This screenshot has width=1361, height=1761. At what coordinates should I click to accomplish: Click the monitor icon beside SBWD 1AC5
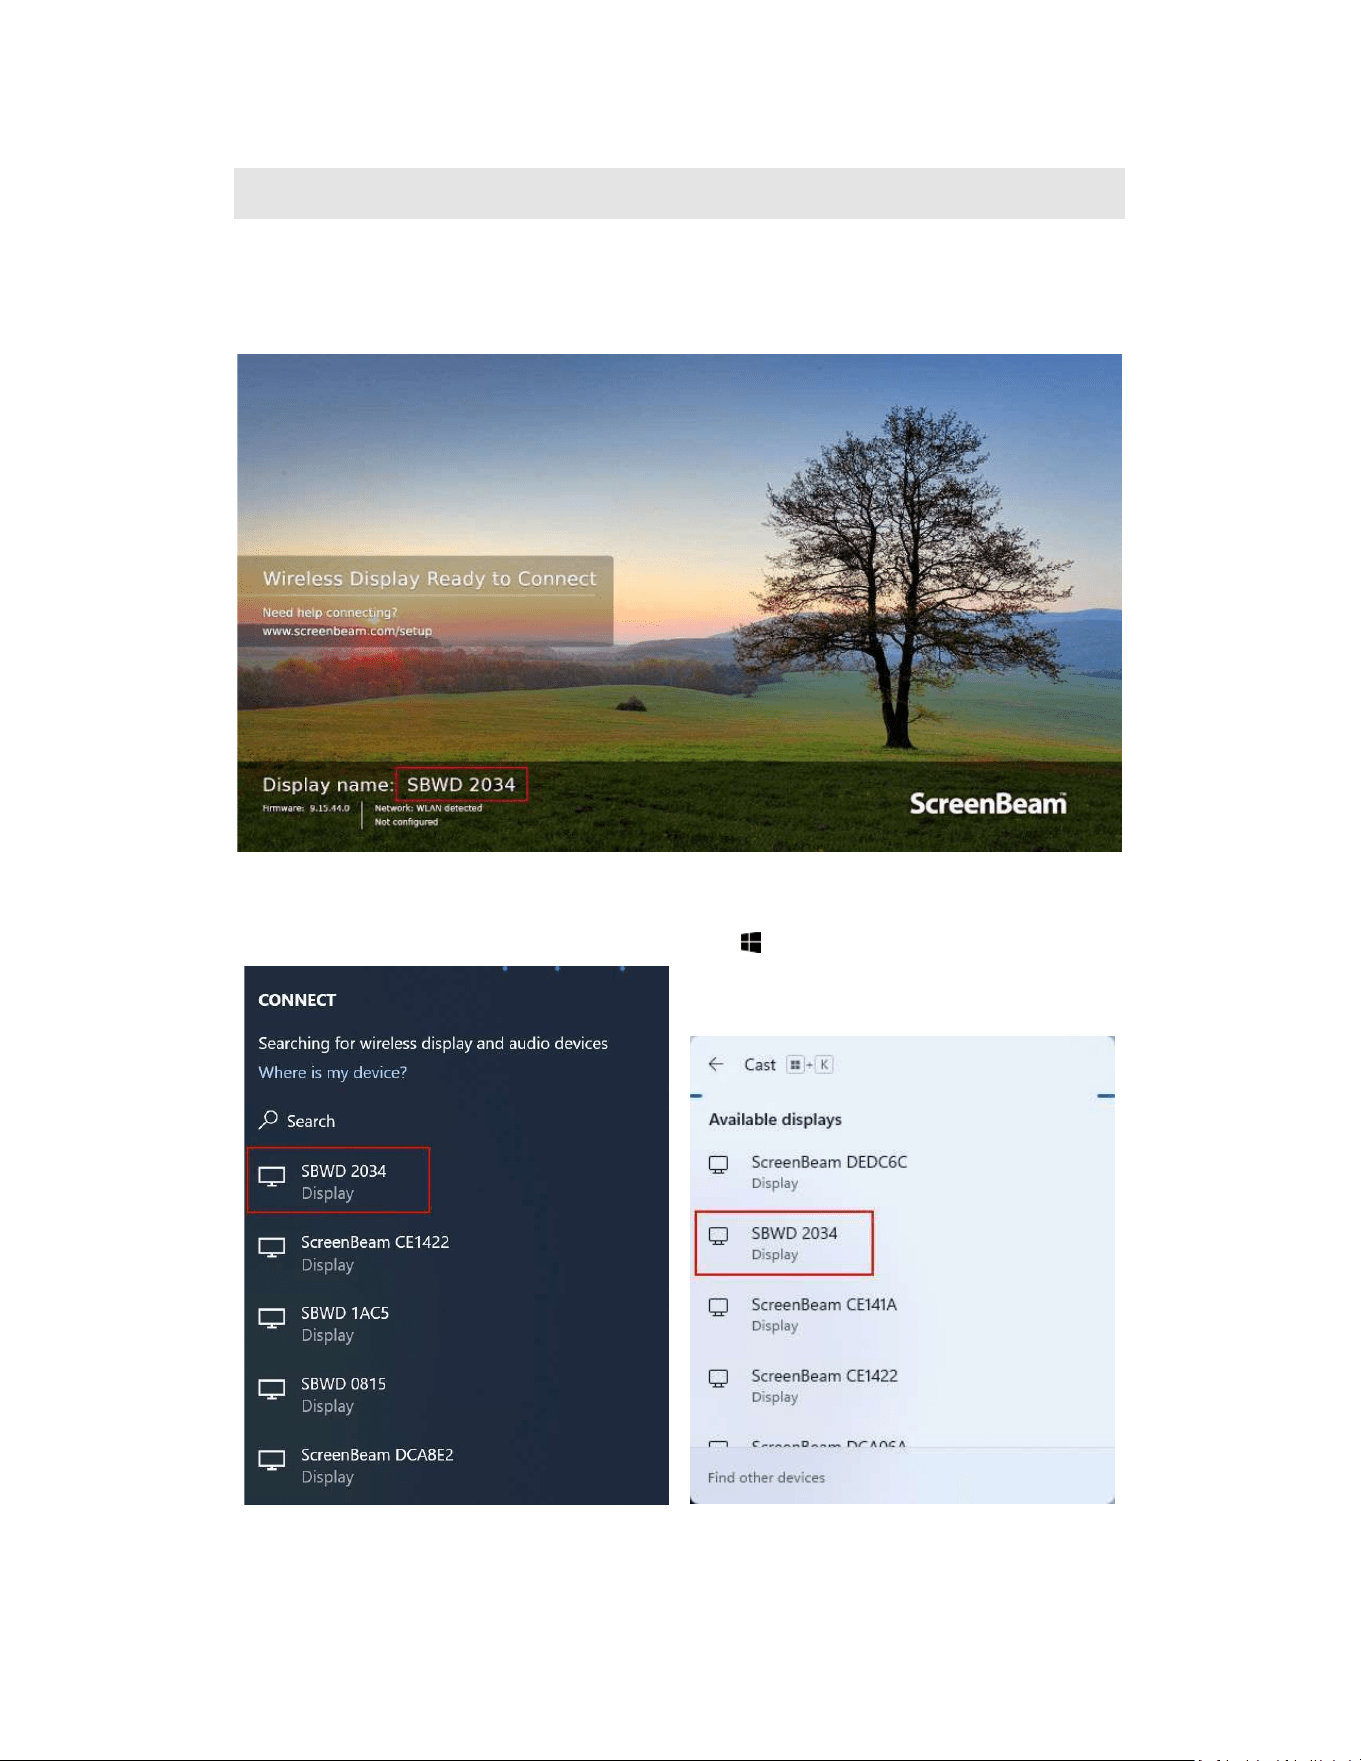click(x=272, y=1319)
